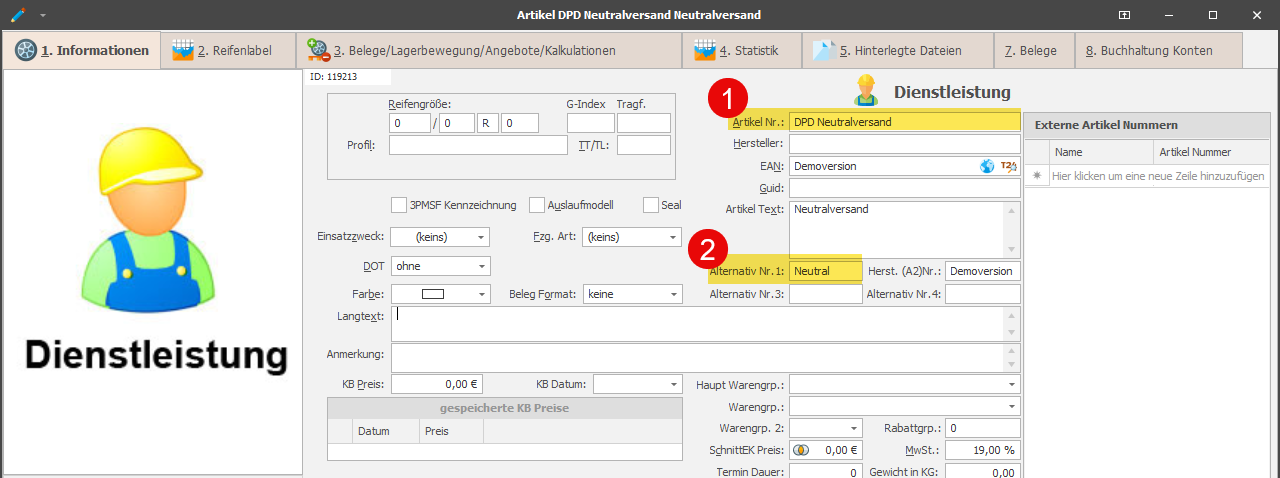Click the Datum column header in gespeicherte KB Preise
The width and height of the screenshot is (1280, 478).
coord(386,431)
